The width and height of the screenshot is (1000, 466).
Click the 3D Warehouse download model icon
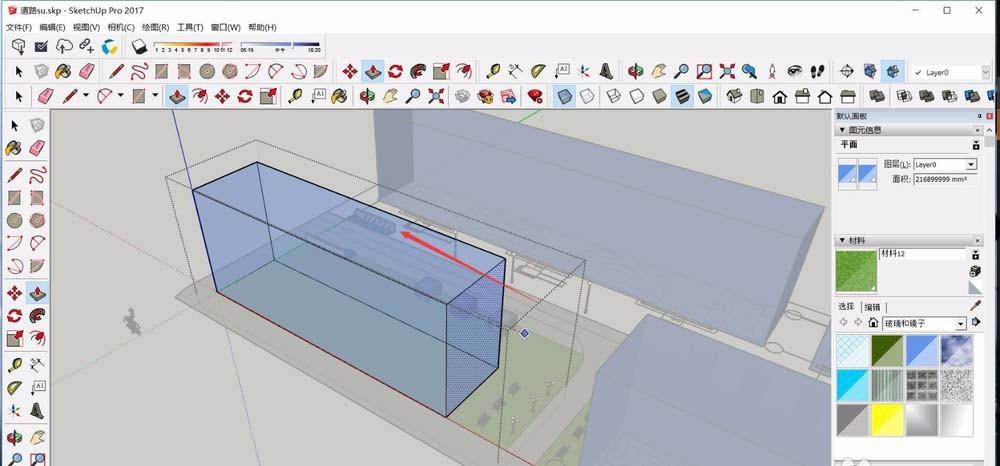click(x=18, y=47)
